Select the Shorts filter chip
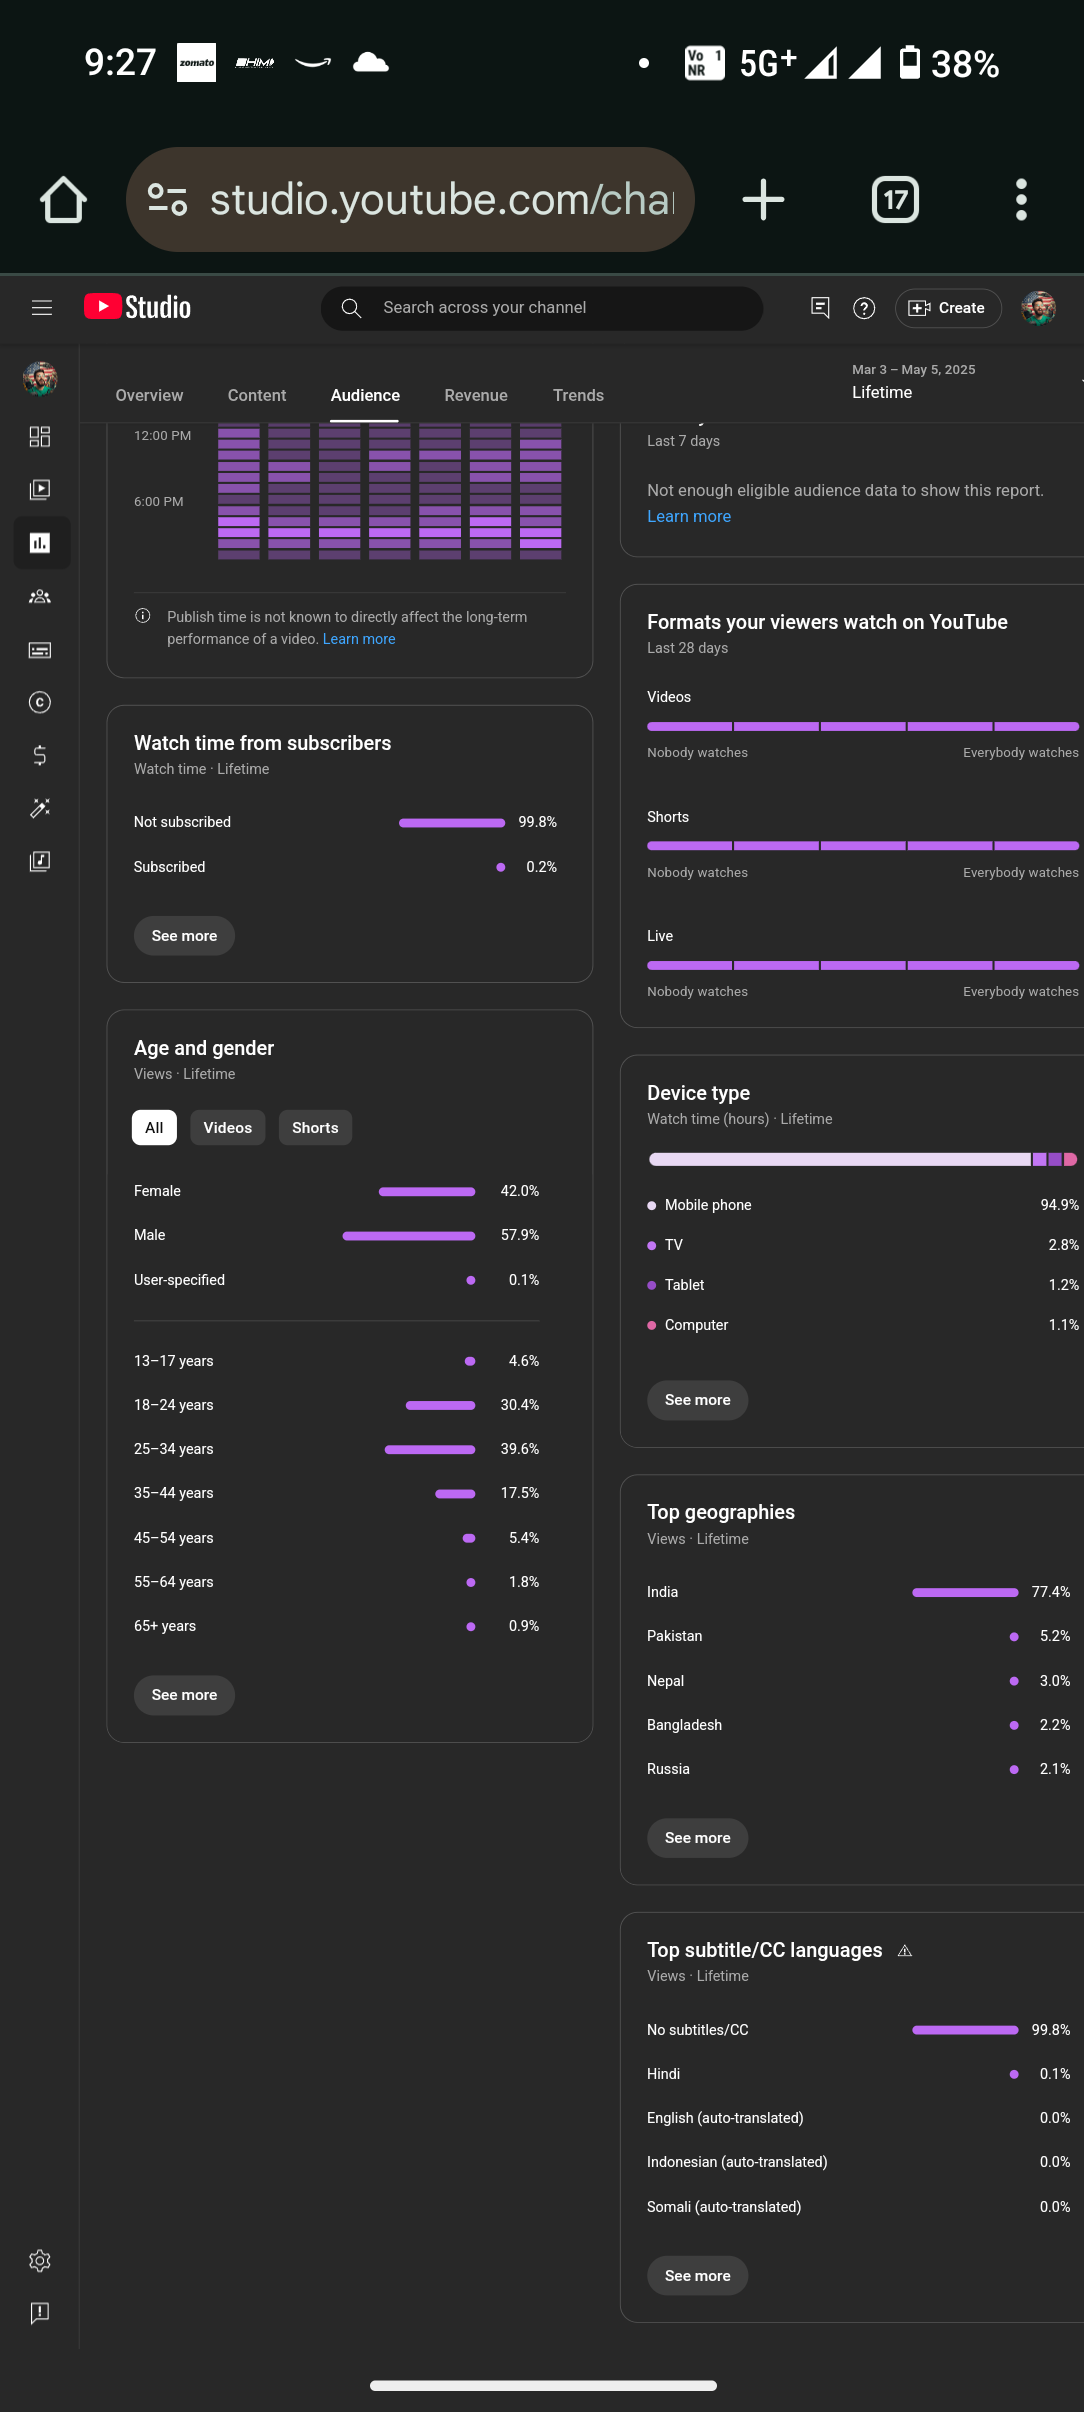1084x2412 pixels. [315, 1128]
